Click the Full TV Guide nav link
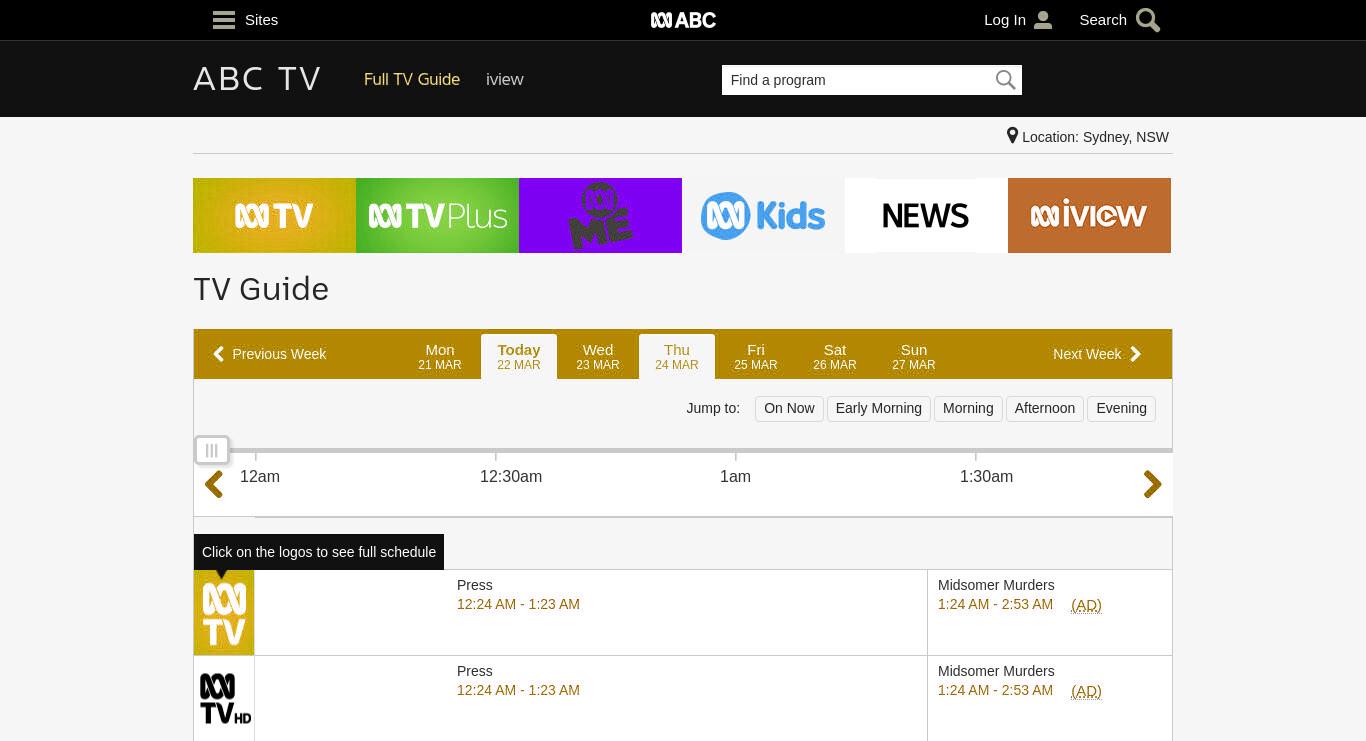 412,79
